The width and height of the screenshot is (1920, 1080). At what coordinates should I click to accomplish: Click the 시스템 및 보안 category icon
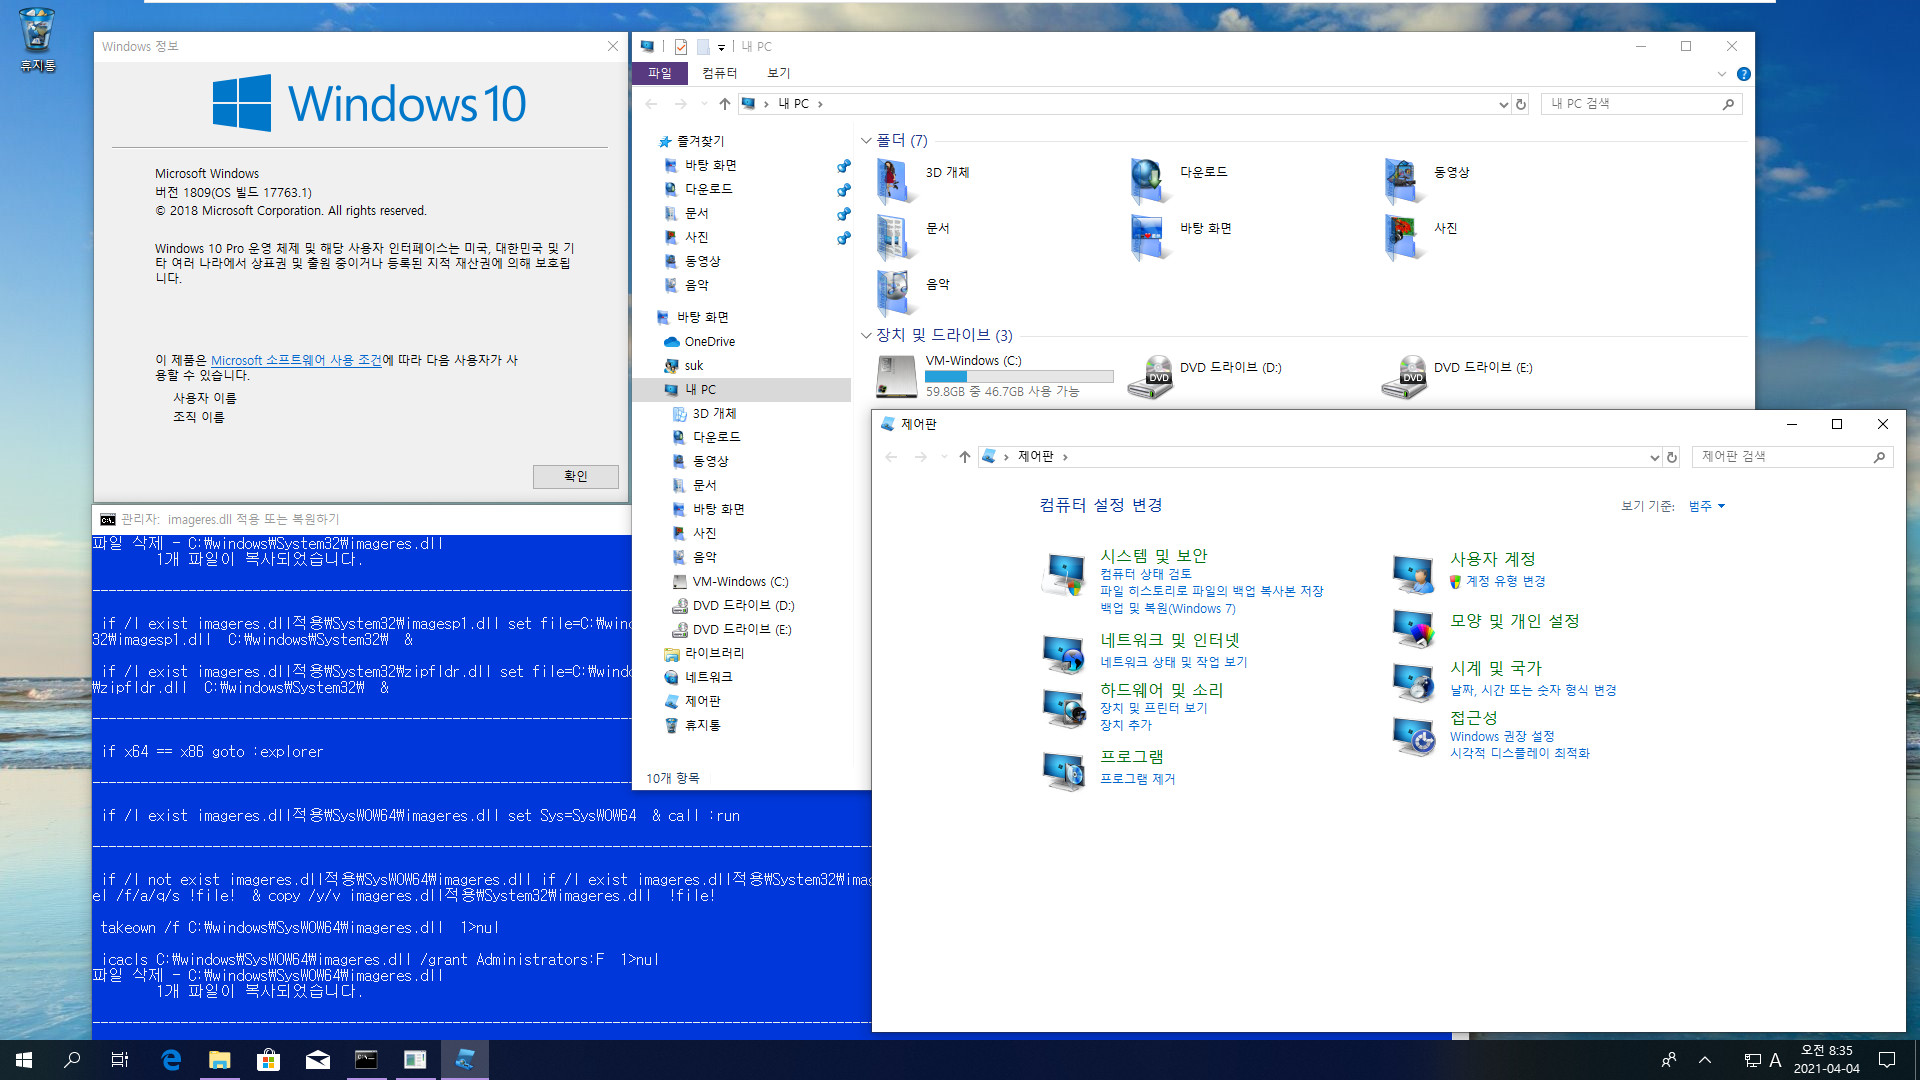point(1064,574)
